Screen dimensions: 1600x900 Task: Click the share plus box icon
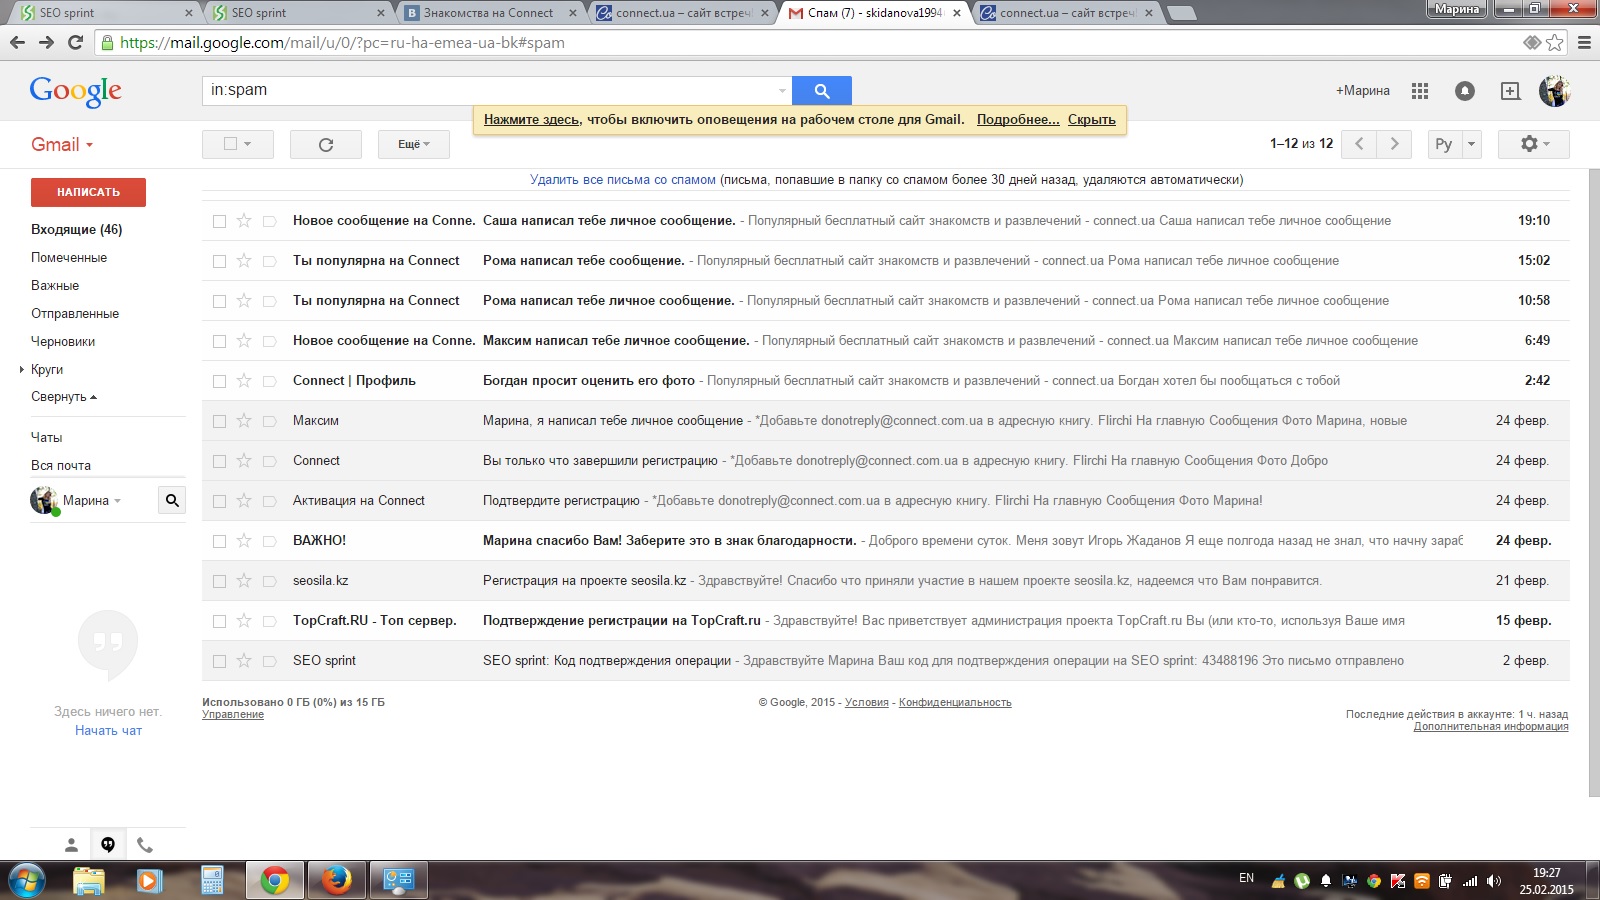click(x=1511, y=91)
